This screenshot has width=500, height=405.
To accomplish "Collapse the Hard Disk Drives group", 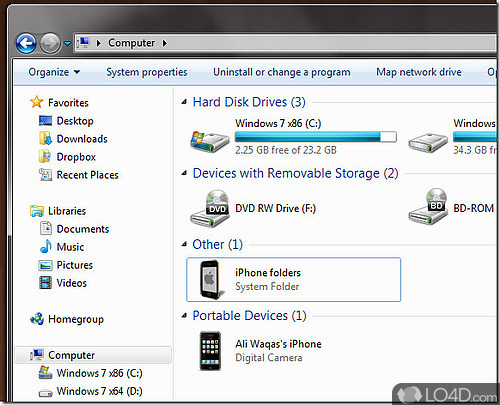I will [184, 102].
